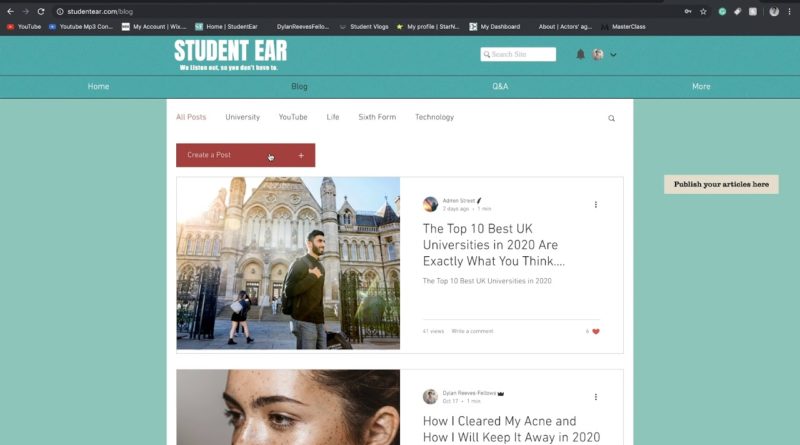Open the Chrome three-dot menu
The width and height of the screenshot is (800, 445).
789,11
